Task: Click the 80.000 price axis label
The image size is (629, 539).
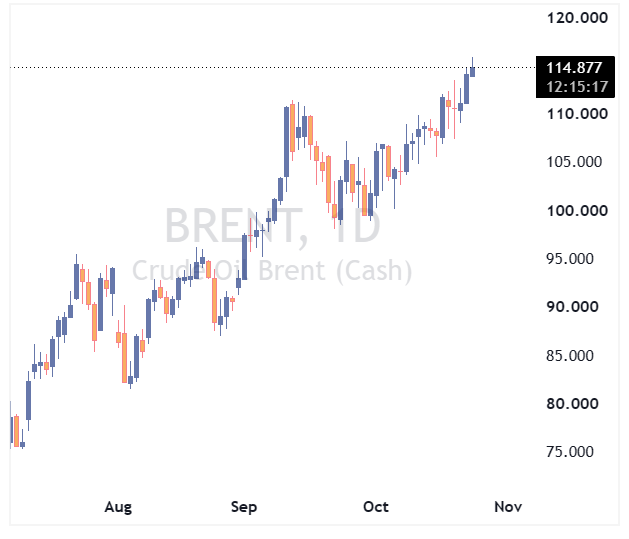Action: click(x=572, y=403)
